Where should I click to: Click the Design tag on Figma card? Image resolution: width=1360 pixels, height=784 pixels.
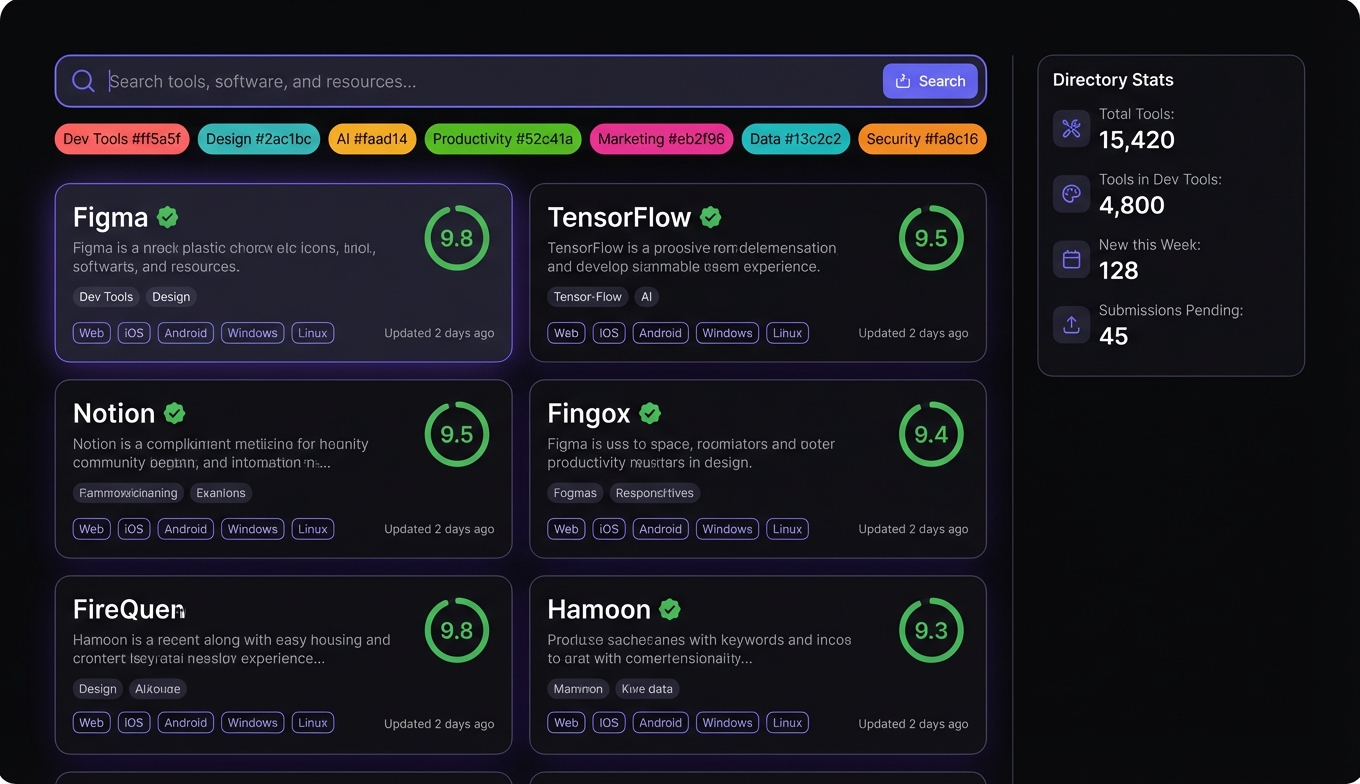(171, 297)
